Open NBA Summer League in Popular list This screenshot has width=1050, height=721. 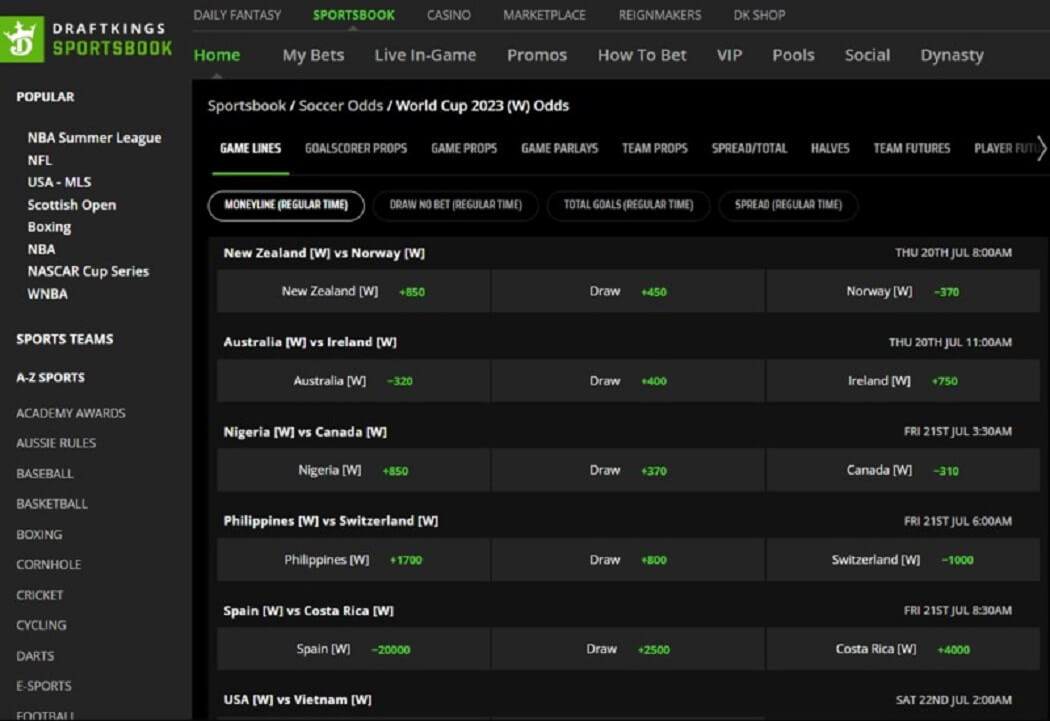coord(94,138)
